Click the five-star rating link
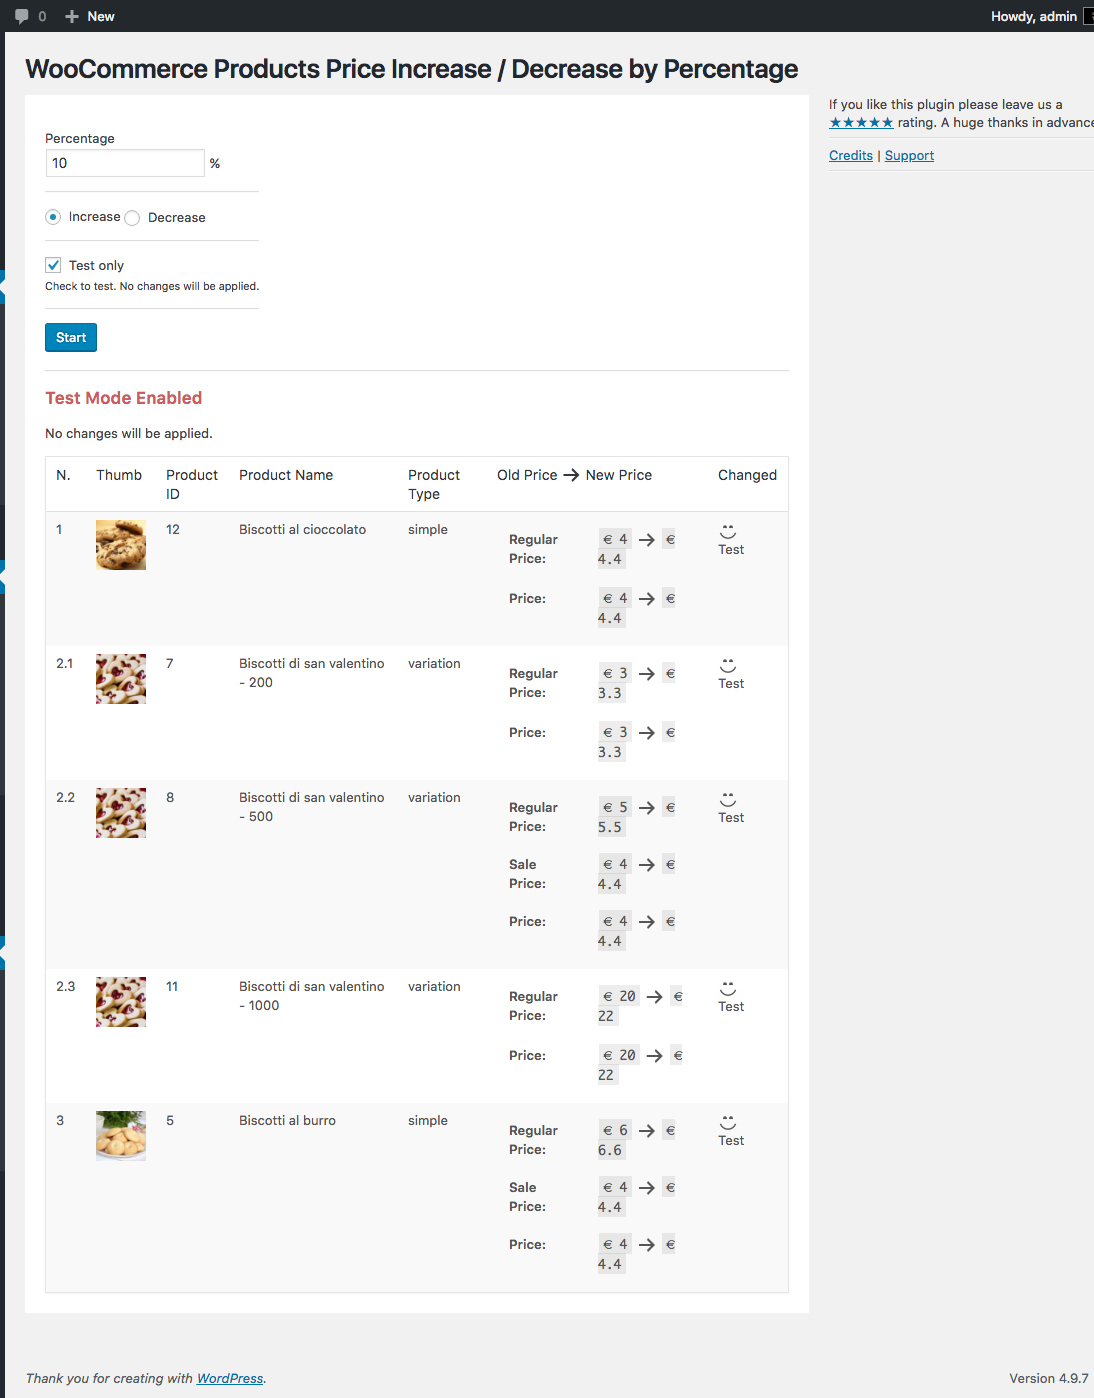 click(x=861, y=123)
